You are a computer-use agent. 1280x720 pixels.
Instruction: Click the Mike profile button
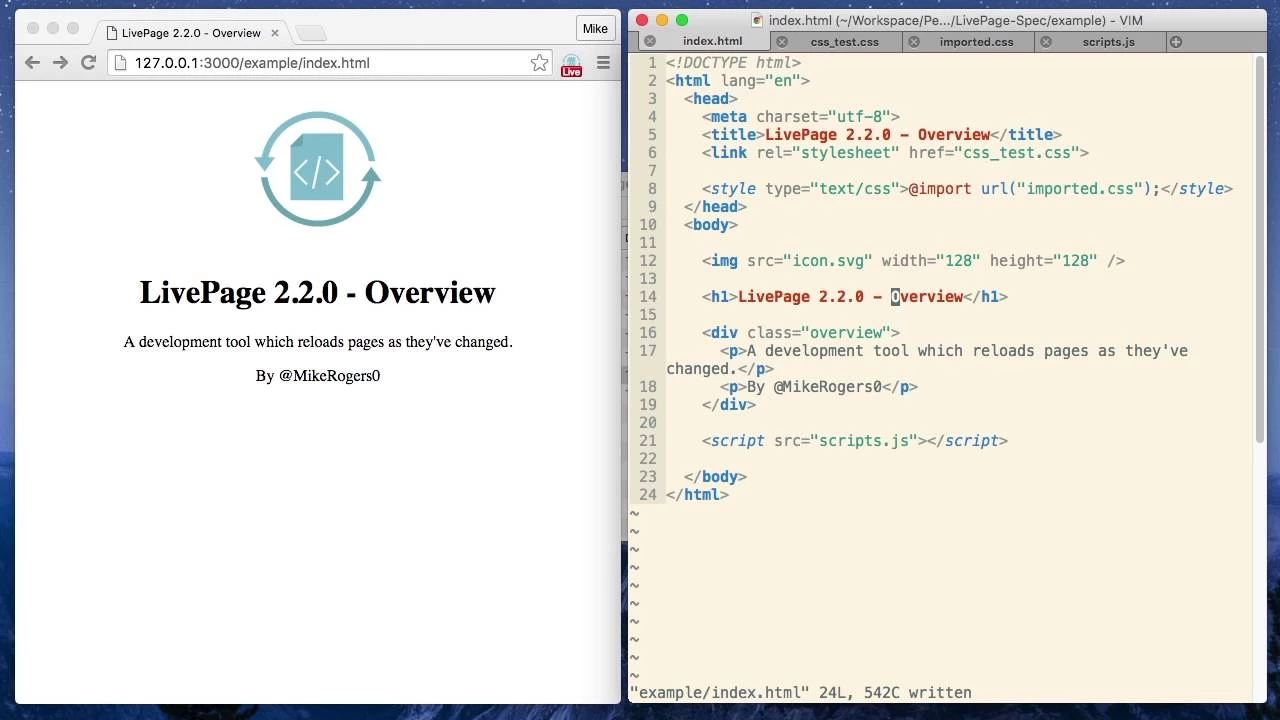(x=595, y=28)
